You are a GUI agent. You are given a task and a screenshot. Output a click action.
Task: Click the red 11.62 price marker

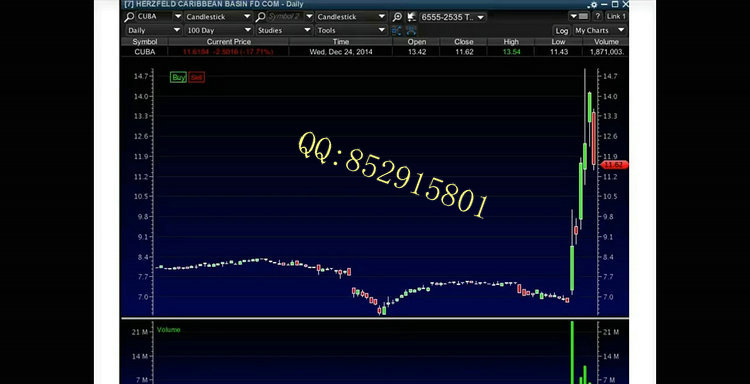pyautogui.click(x=614, y=165)
